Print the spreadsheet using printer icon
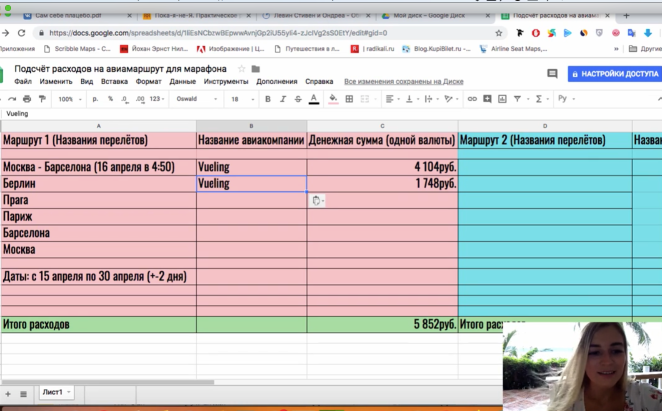The width and height of the screenshot is (662, 411). [x=27, y=99]
